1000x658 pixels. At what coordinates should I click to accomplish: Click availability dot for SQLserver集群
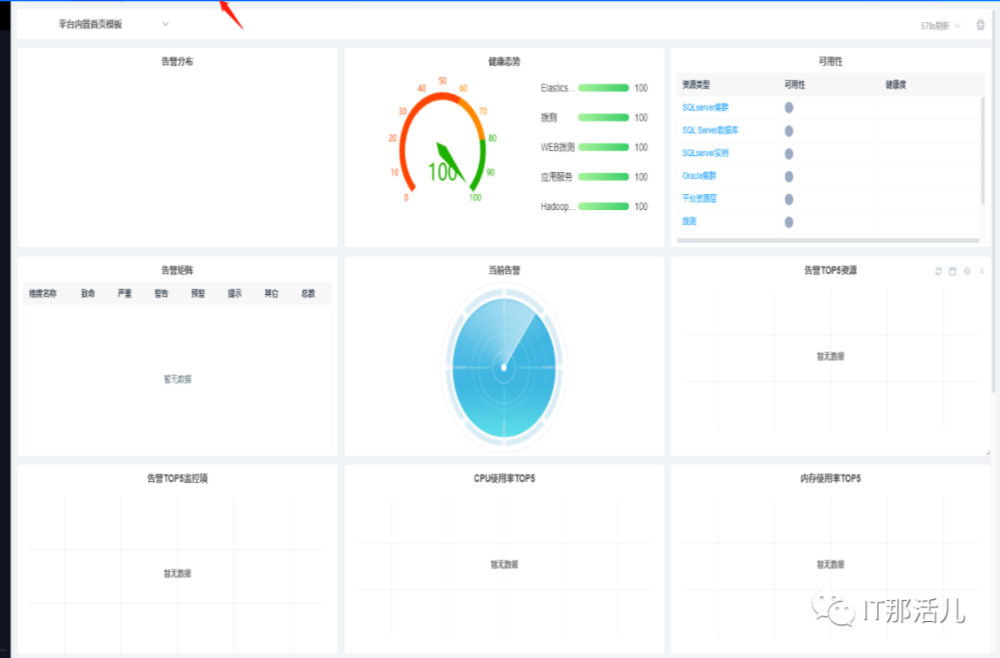[789, 108]
